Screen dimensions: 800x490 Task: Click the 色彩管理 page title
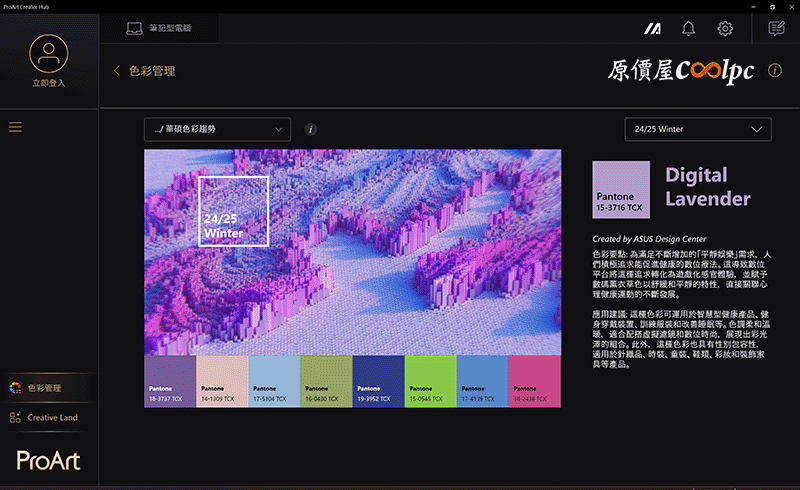[x=152, y=71]
